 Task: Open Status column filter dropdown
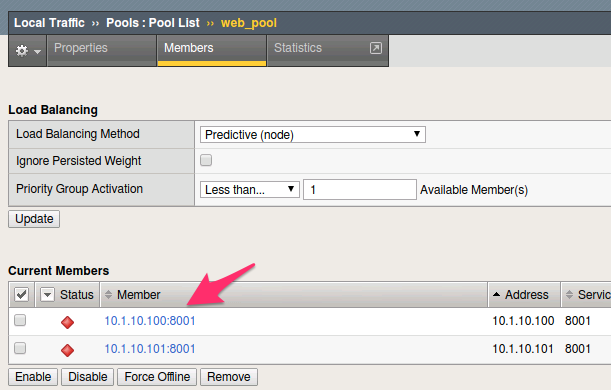pyautogui.click(x=48, y=295)
